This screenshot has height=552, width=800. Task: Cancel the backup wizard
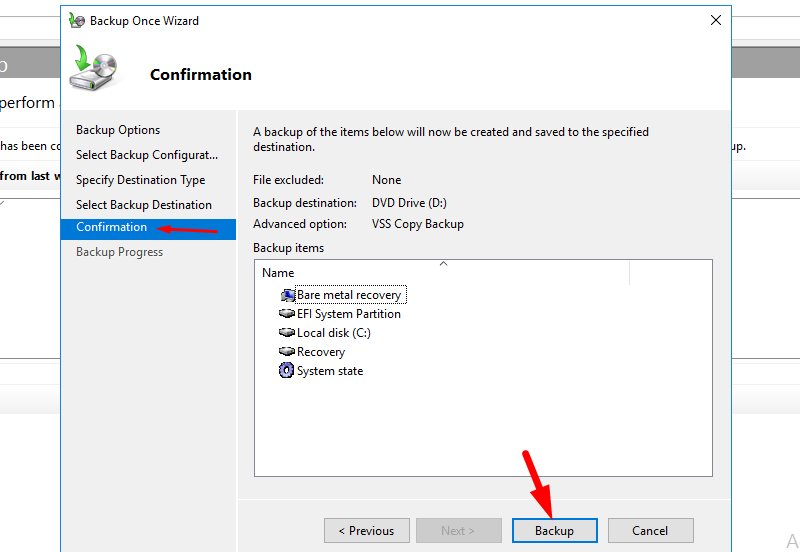point(650,531)
